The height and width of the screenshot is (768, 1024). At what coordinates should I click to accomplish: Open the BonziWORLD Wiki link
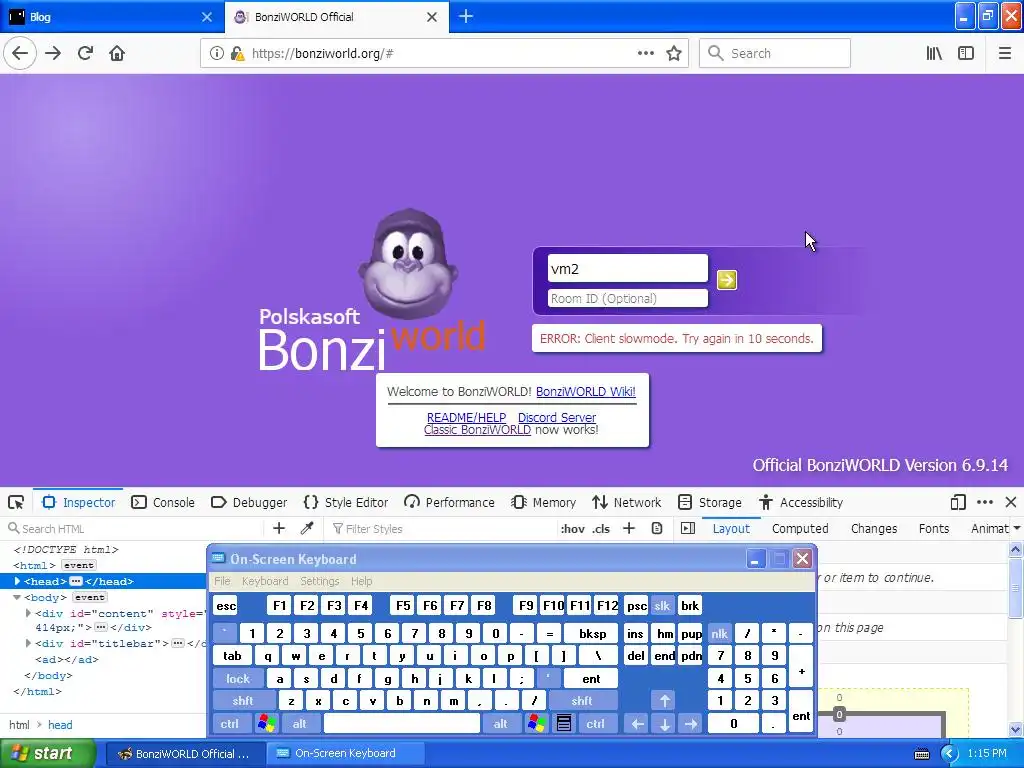pyautogui.click(x=586, y=392)
